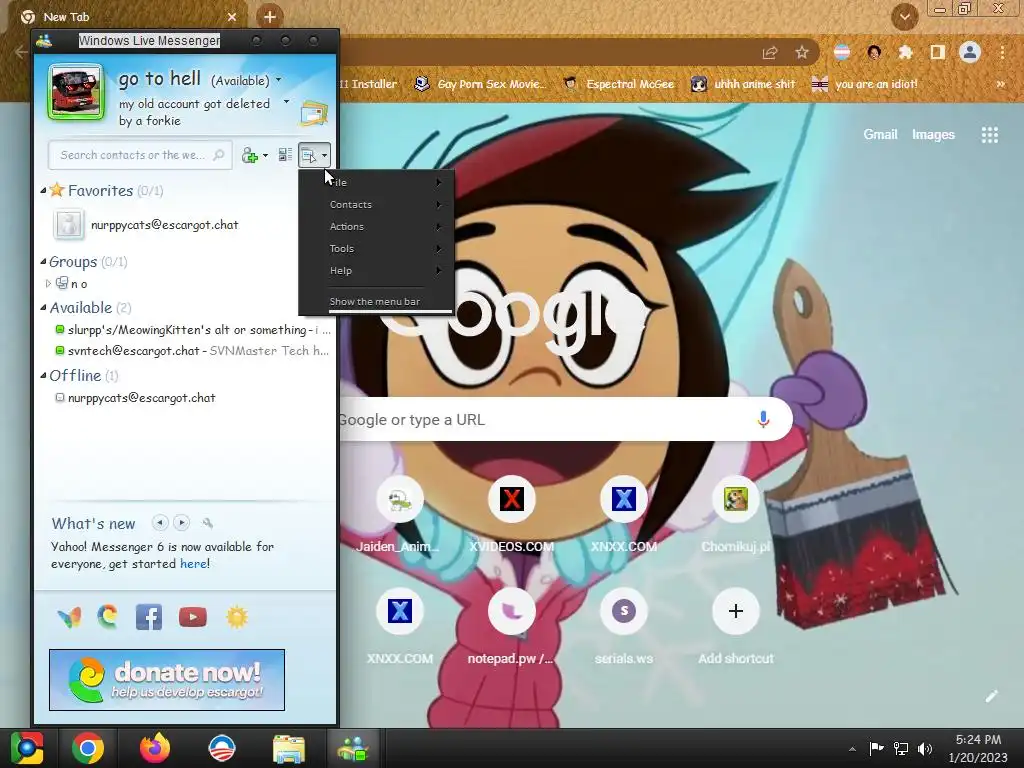Open the status dropdown next to (Available)
Image resolution: width=1024 pixels, height=768 pixels.
[x=279, y=80]
